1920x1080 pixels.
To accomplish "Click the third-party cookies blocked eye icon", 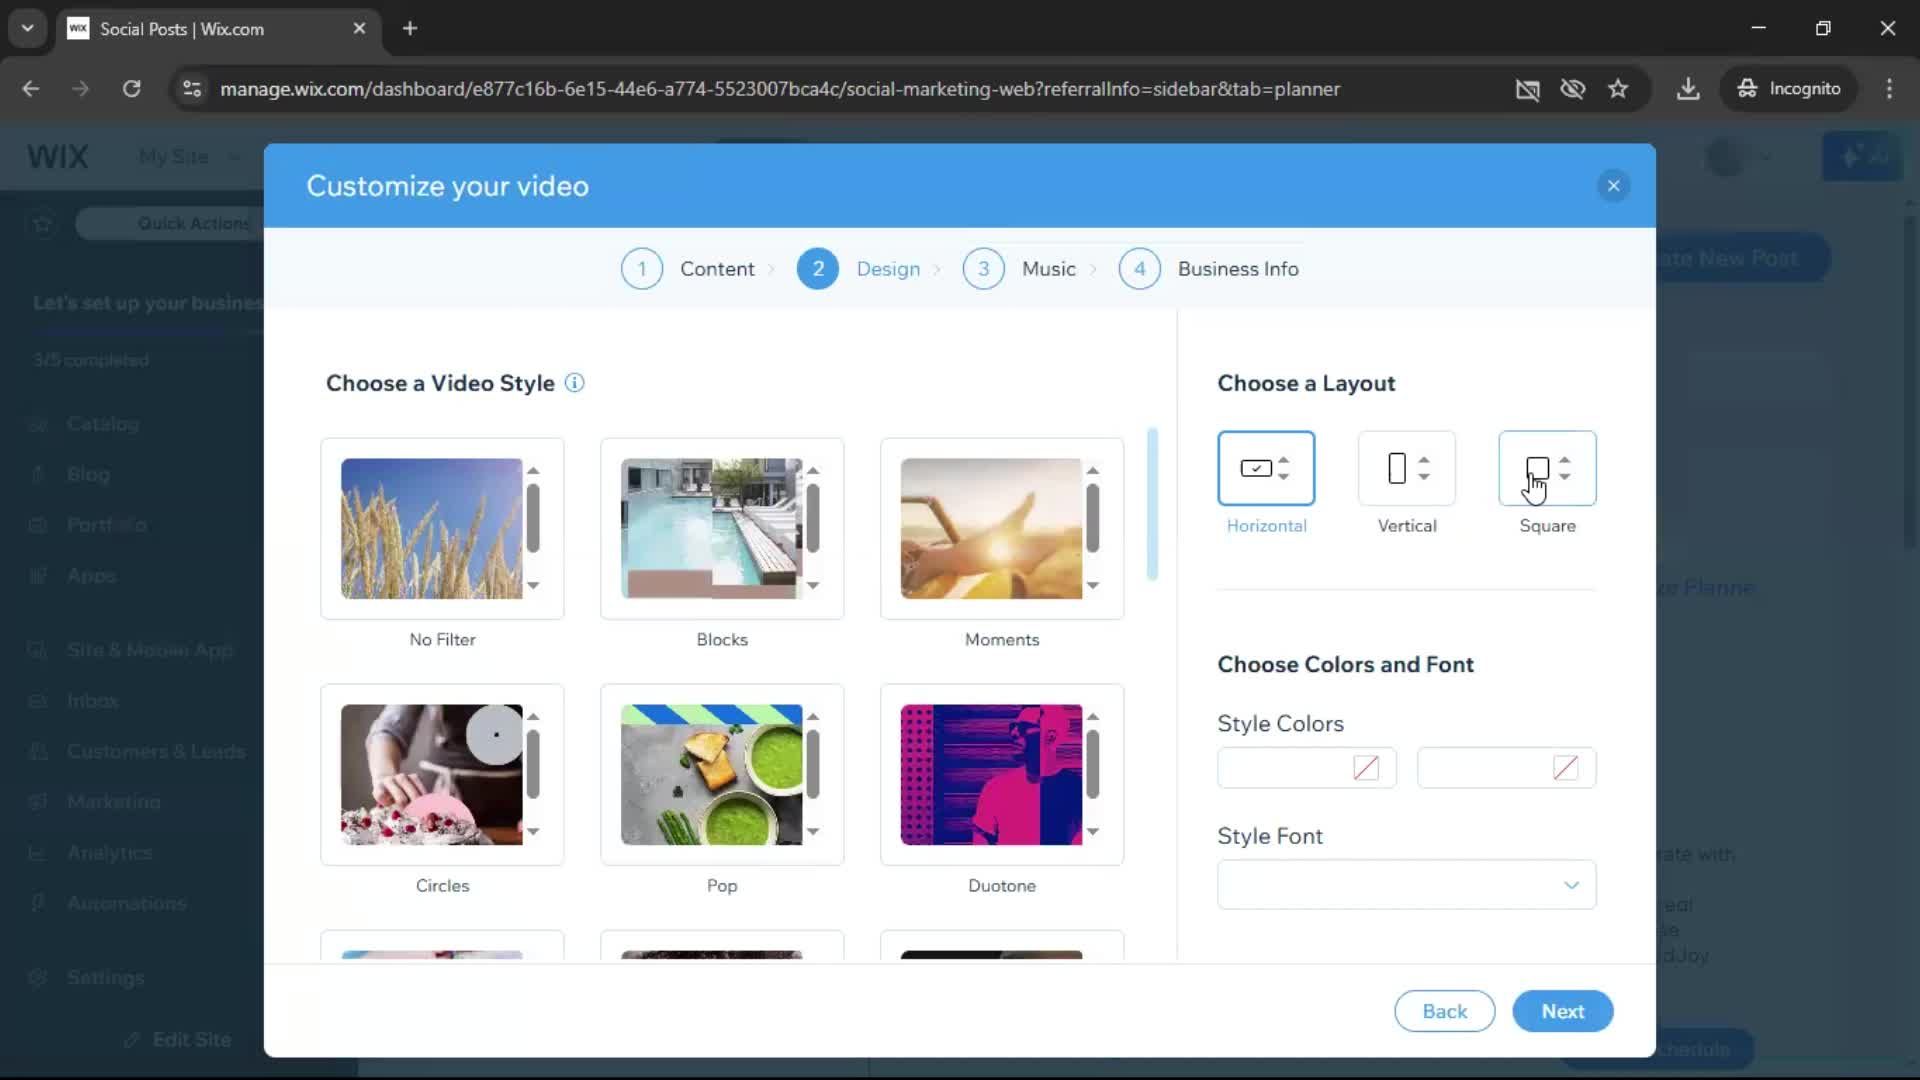I will 1573,89.
